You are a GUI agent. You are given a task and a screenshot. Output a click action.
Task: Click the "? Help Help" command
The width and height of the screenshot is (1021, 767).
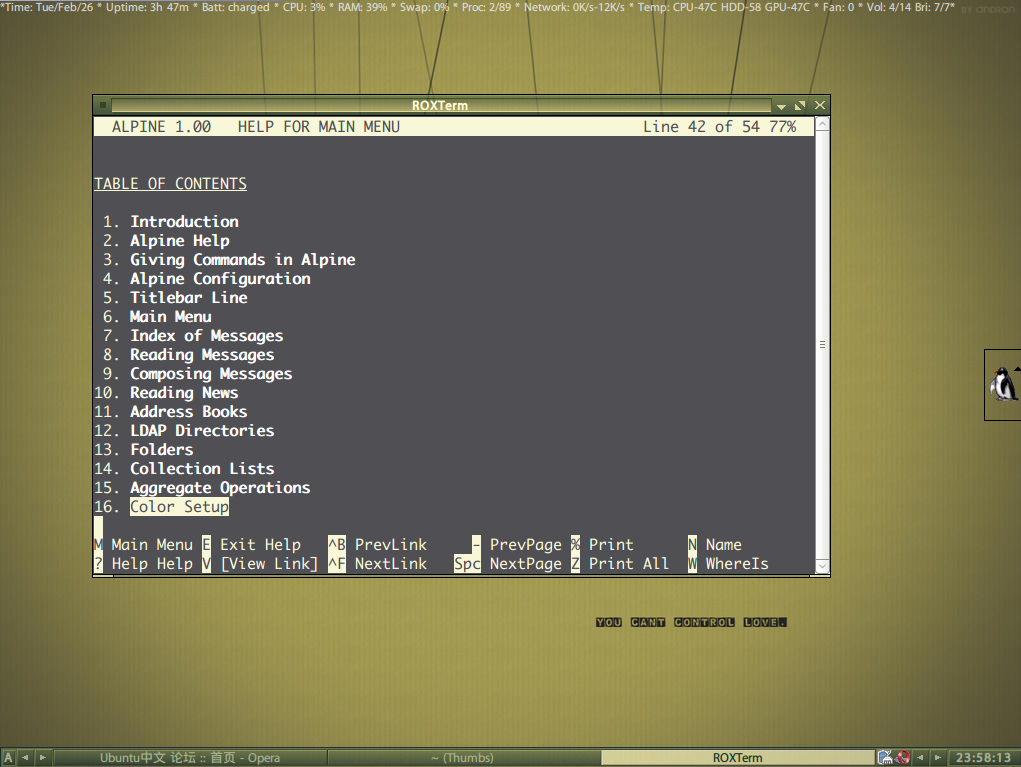point(144,563)
